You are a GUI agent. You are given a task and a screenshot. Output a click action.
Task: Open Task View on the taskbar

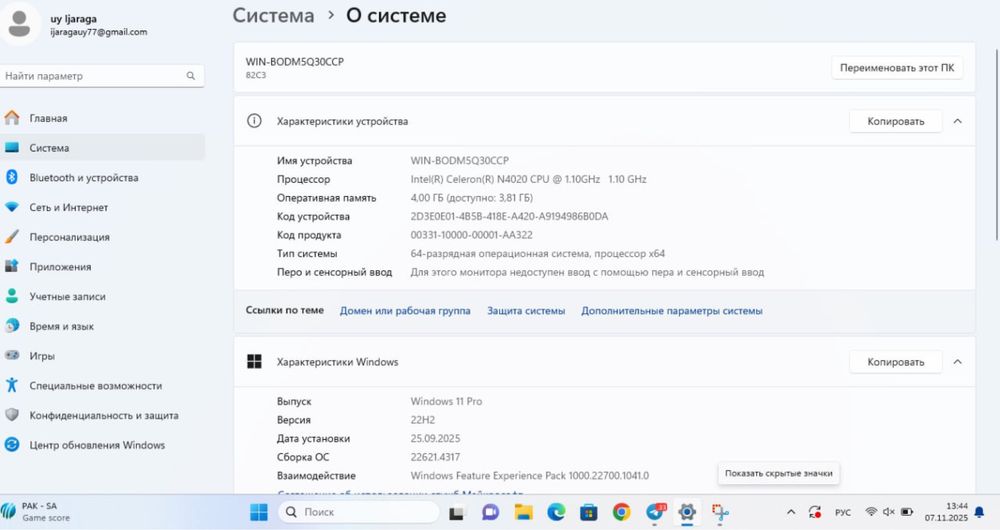[457, 512]
